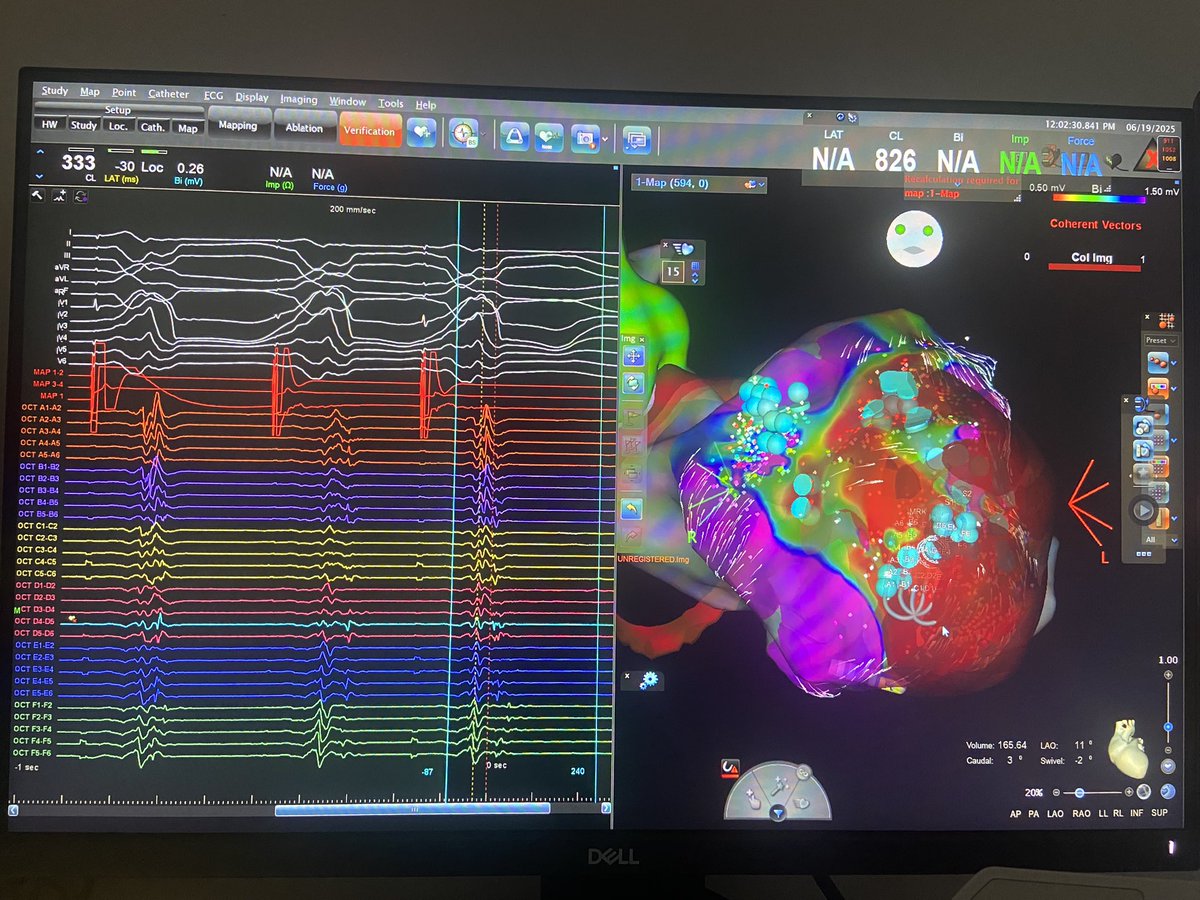Click the undo arrow in the Img panel
Image resolution: width=1200 pixels, height=900 pixels.
pos(632,534)
